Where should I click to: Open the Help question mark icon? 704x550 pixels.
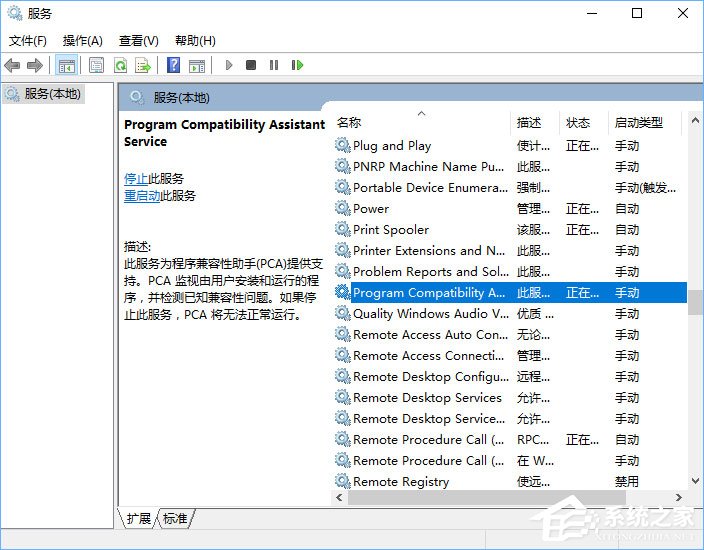coord(173,66)
